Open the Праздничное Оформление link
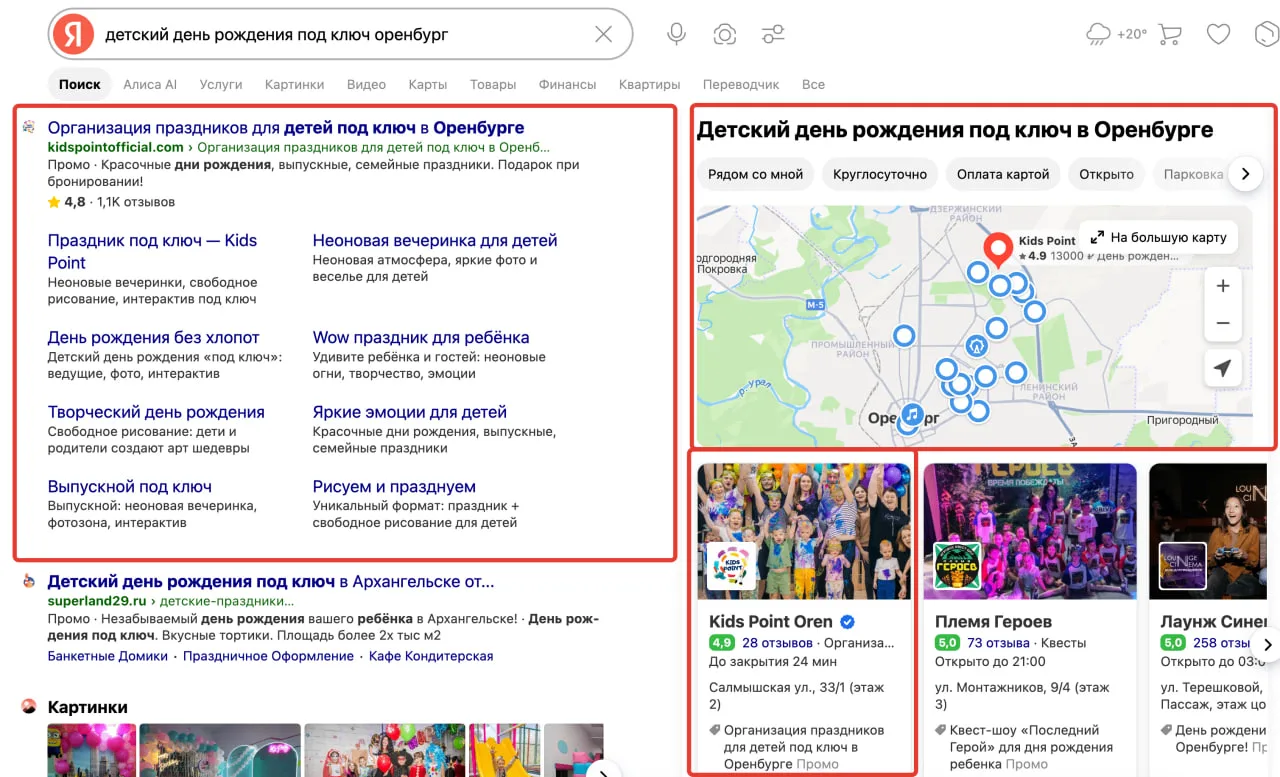Image resolution: width=1280 pixels, height=777 pixels. [x=268, y=656]
